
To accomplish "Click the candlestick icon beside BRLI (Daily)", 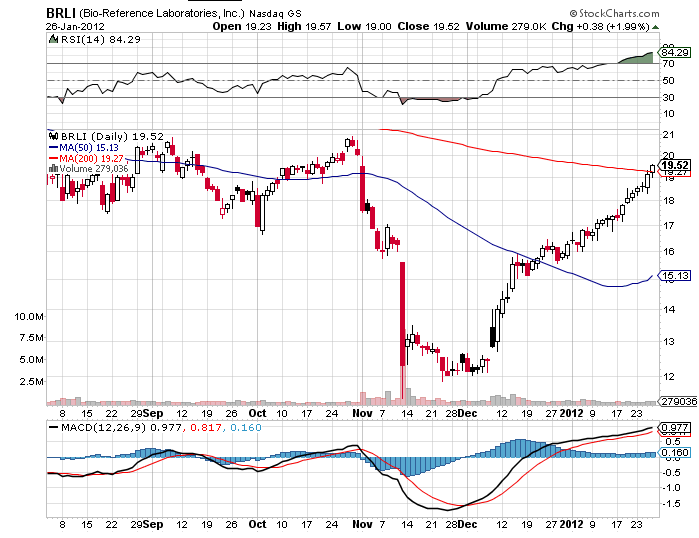I will 53,136.
